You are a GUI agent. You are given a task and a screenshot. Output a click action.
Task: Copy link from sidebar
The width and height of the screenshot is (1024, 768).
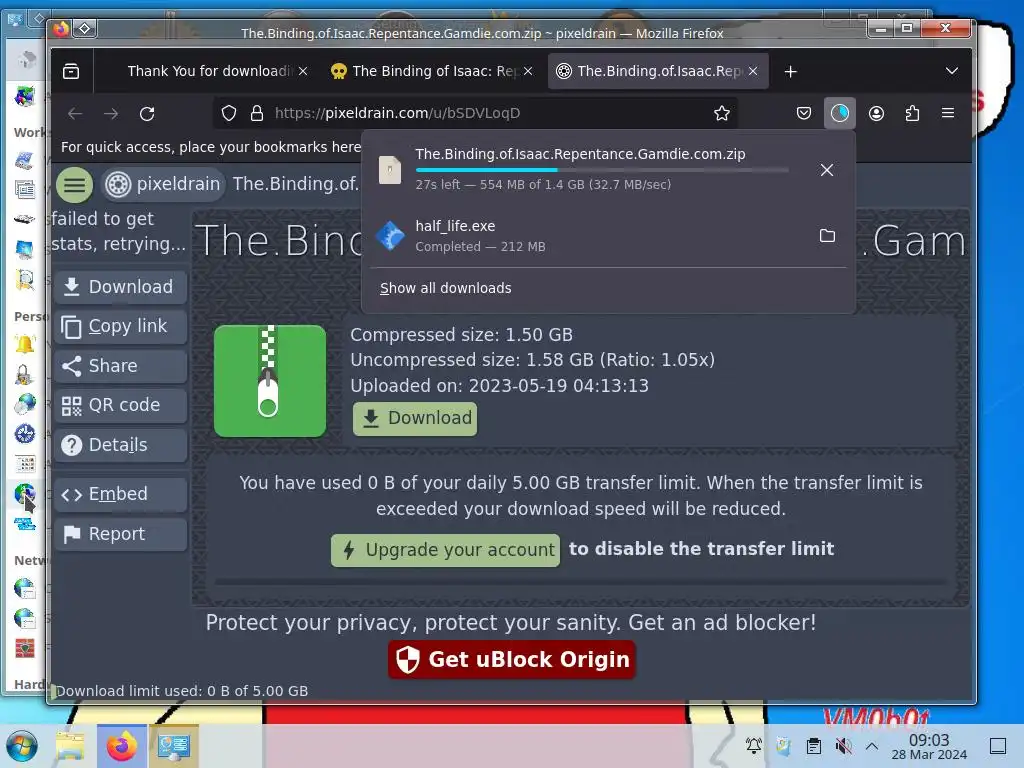click(120, 326)
